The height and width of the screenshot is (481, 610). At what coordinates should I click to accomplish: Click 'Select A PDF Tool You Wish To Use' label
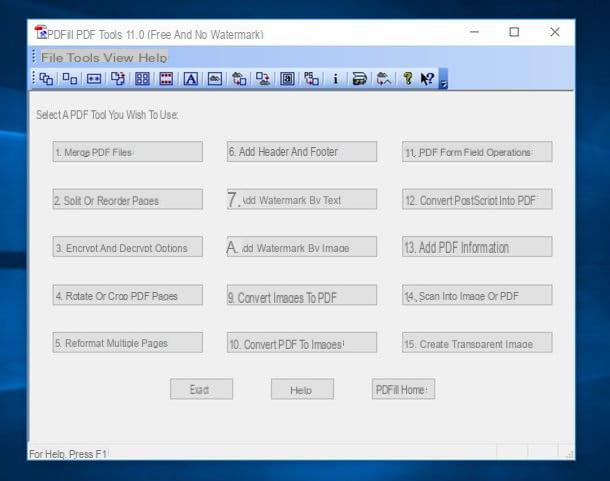click(x=107, y=115)
